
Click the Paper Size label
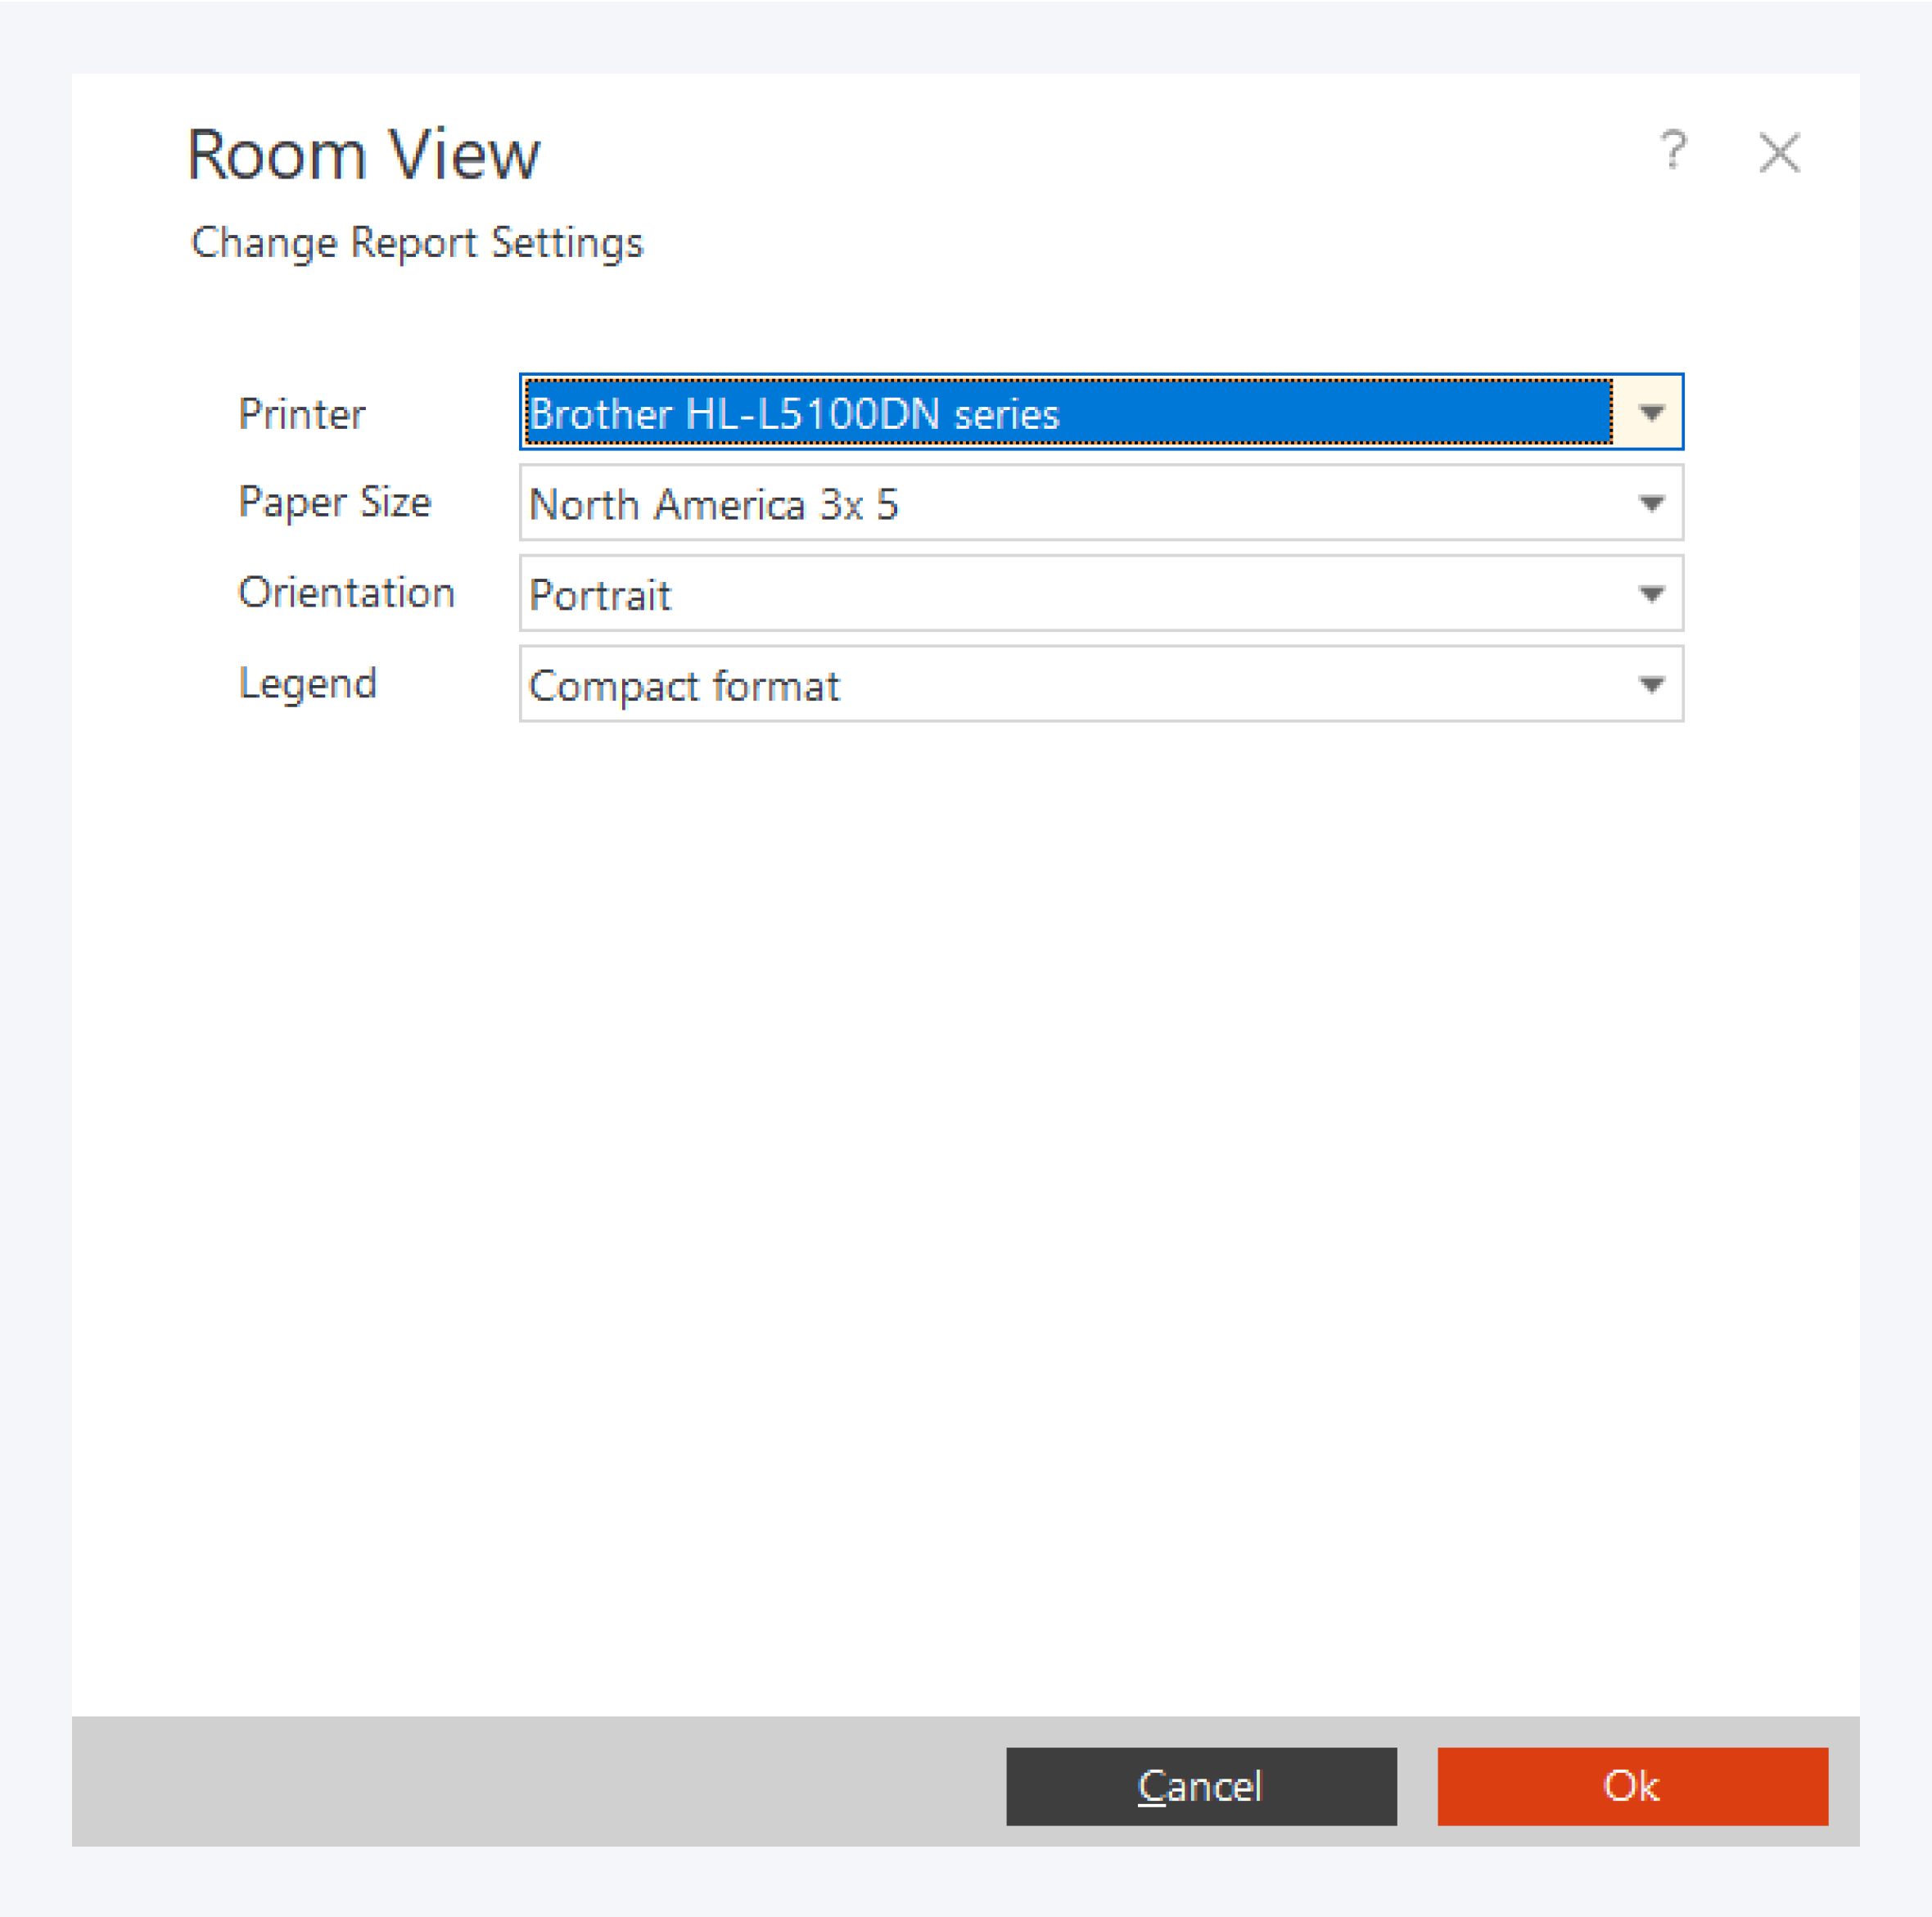pos(334,502)
